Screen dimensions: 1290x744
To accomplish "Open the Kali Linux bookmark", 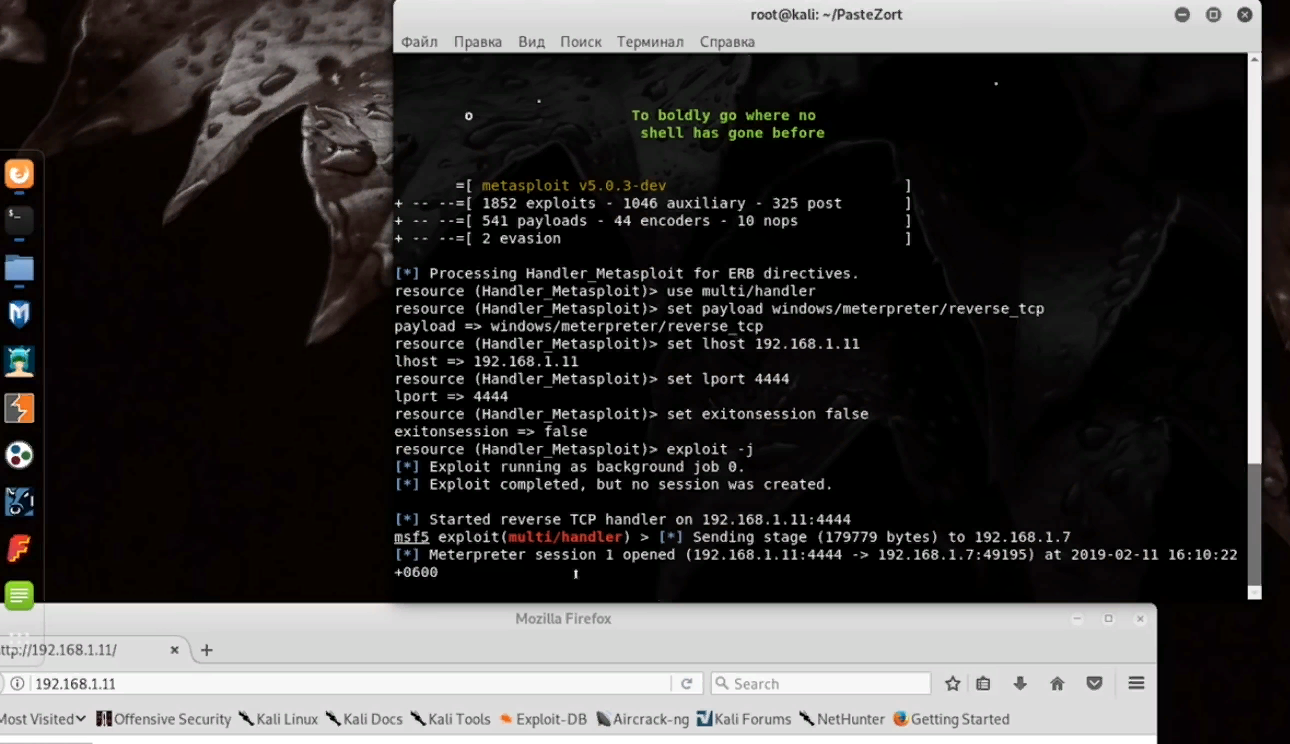I will [278, 719].
